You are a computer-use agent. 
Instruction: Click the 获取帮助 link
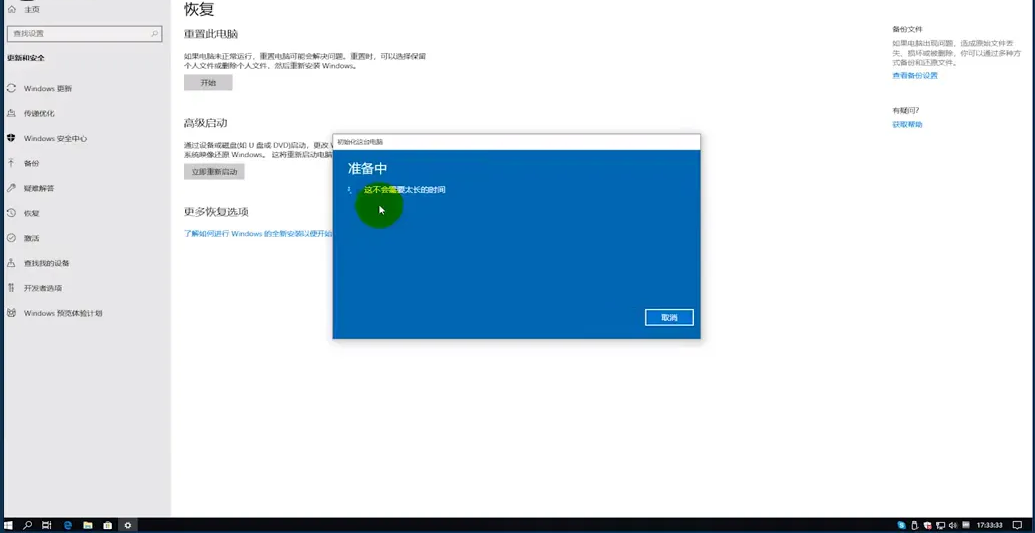(x=907, y=124)
